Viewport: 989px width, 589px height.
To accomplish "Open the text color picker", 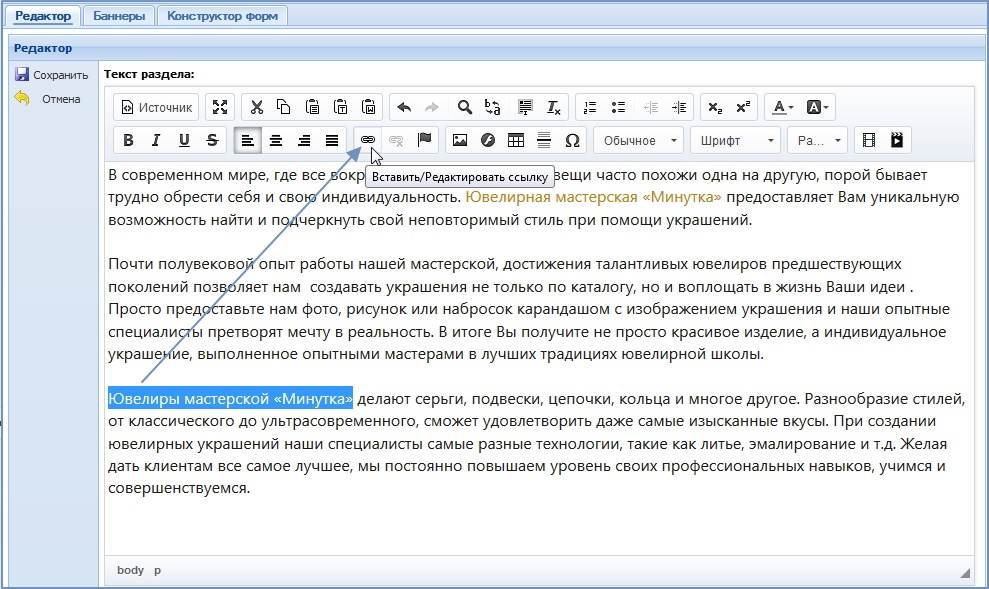I will [783, 107].
